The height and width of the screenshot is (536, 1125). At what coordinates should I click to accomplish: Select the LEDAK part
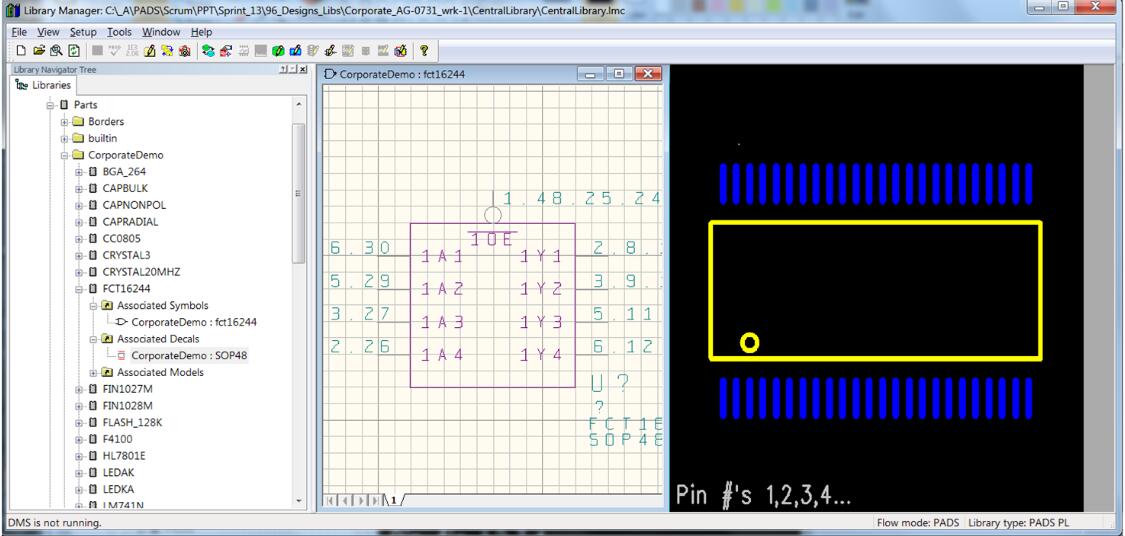[118, 473]
